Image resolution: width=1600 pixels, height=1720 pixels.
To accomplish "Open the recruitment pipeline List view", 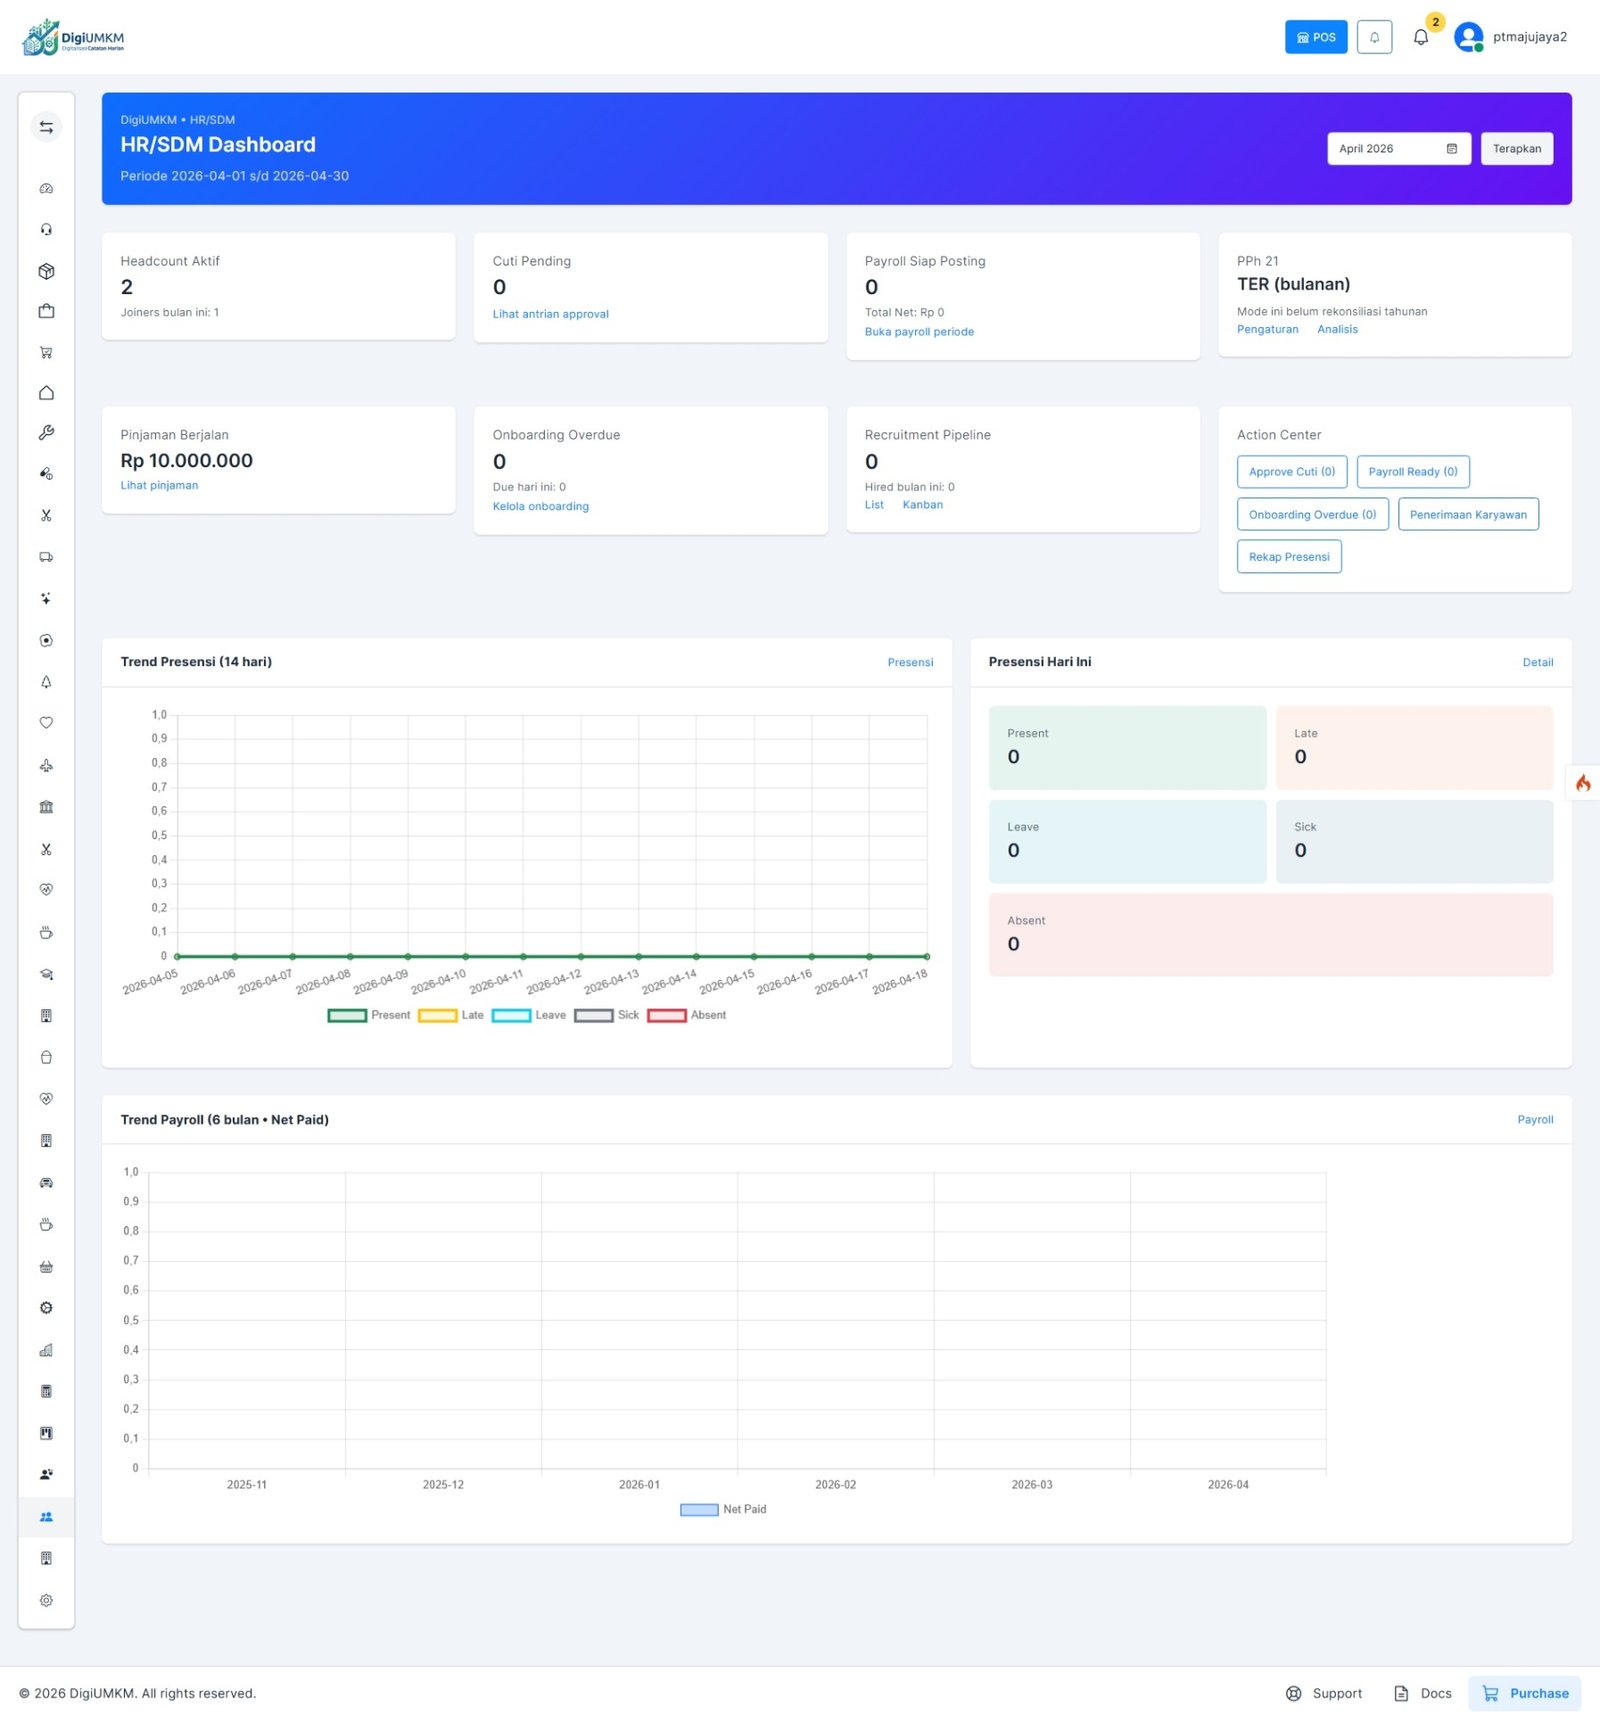I will [874, 505].
